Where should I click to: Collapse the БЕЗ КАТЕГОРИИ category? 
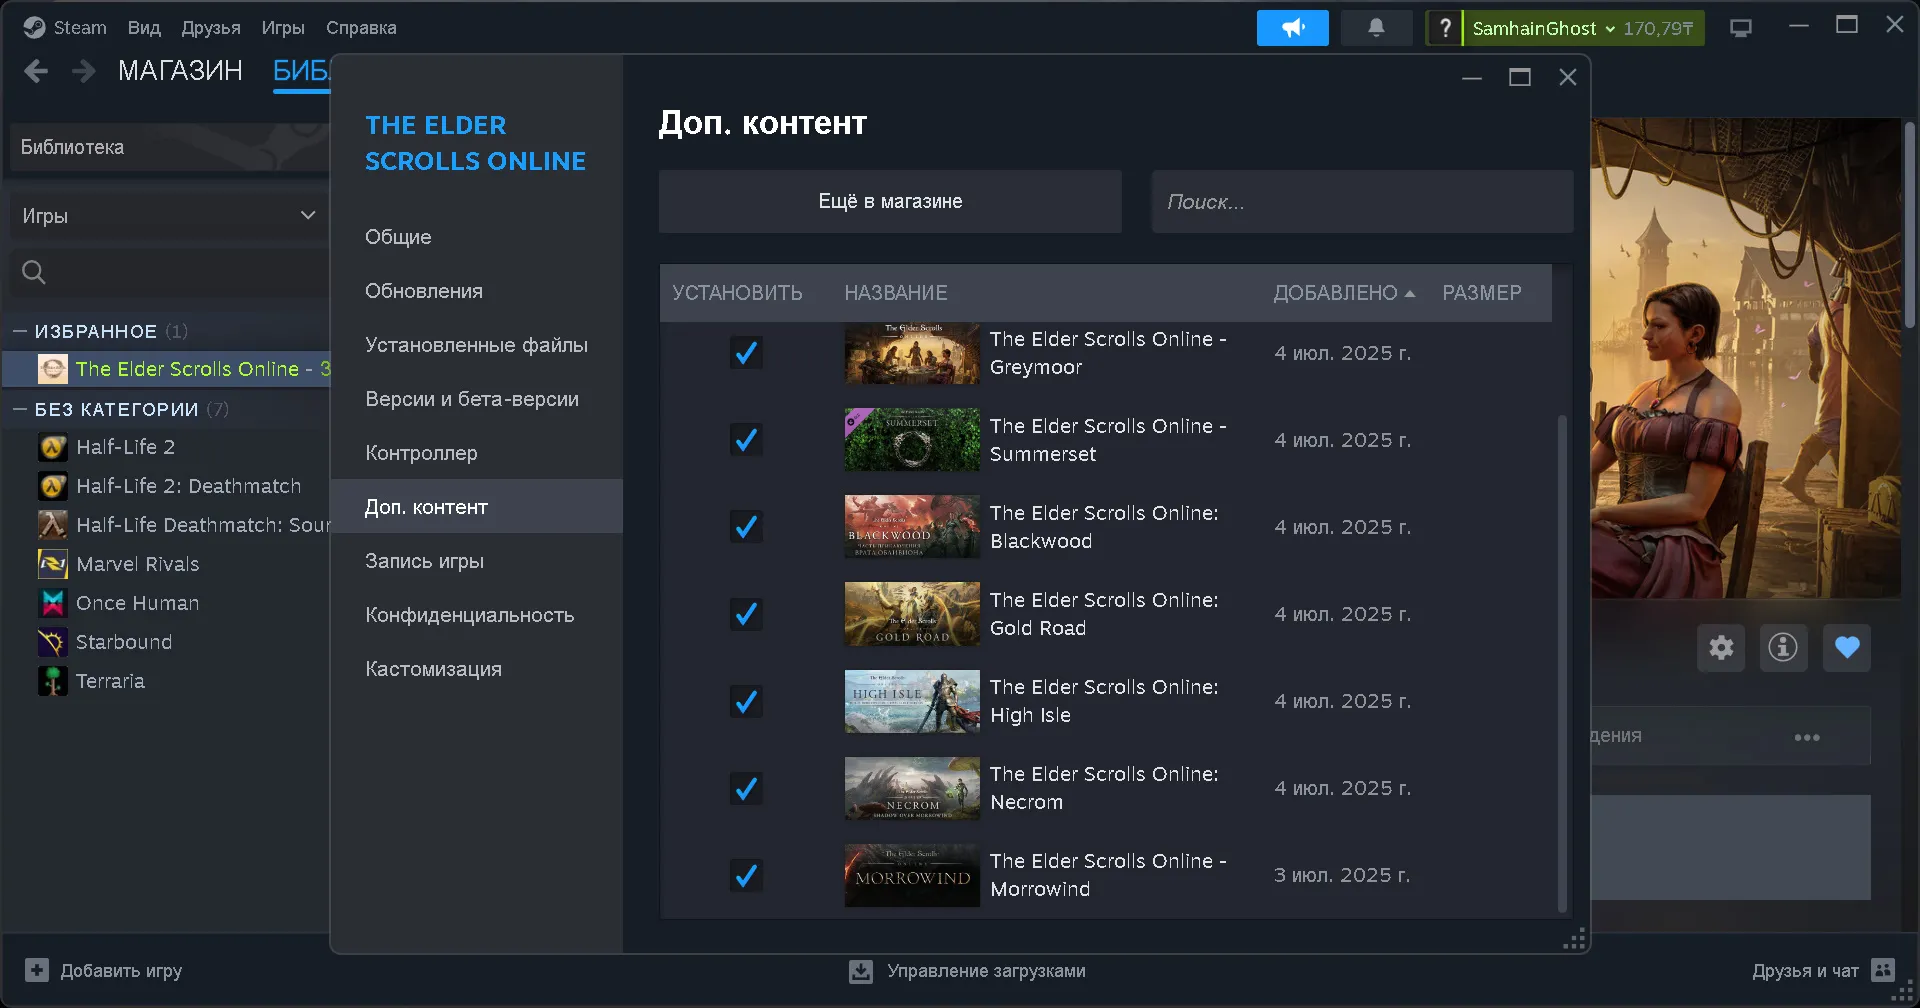[19, 409]
